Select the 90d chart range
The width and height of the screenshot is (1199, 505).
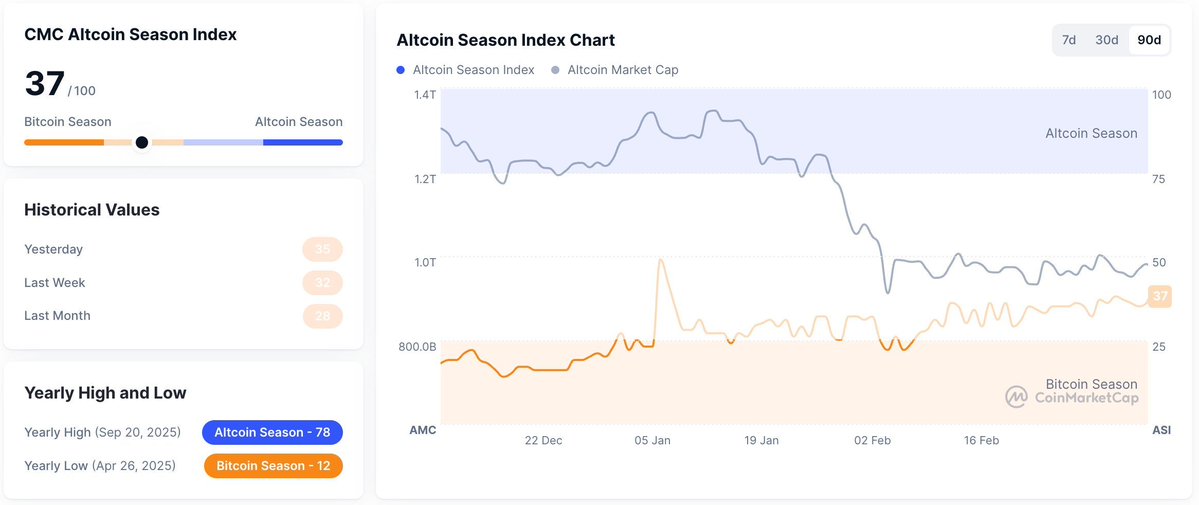point(1149,40)
